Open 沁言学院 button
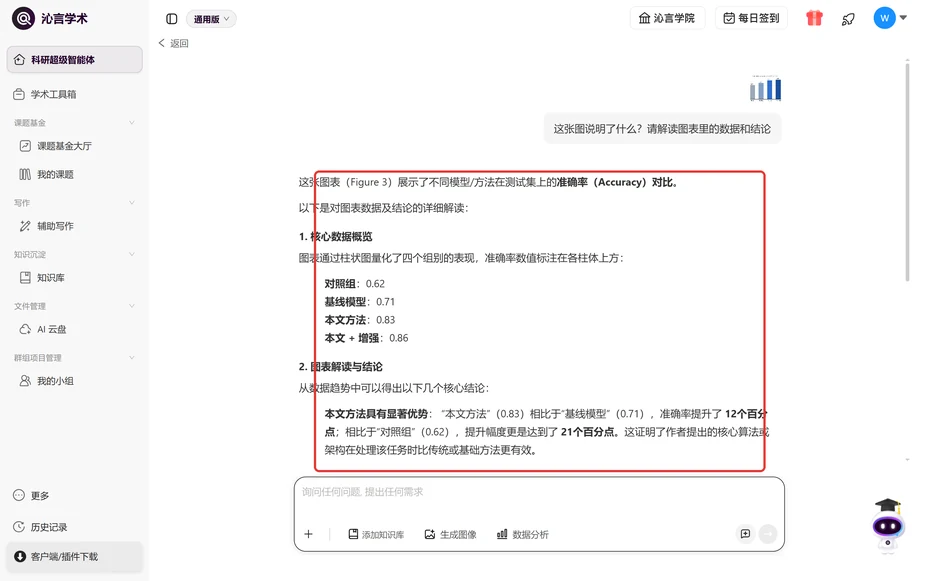This screenshot has width=930, height=581. pos(667,18)
